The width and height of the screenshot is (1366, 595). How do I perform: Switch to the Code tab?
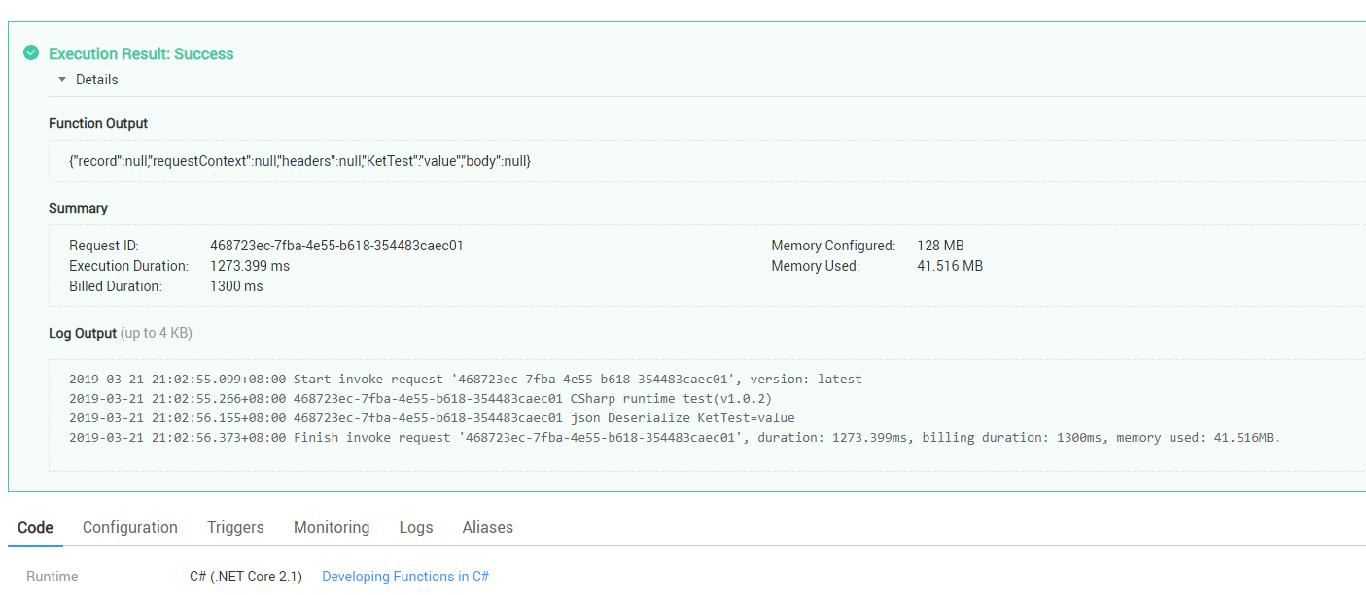(x=35, y=527)
